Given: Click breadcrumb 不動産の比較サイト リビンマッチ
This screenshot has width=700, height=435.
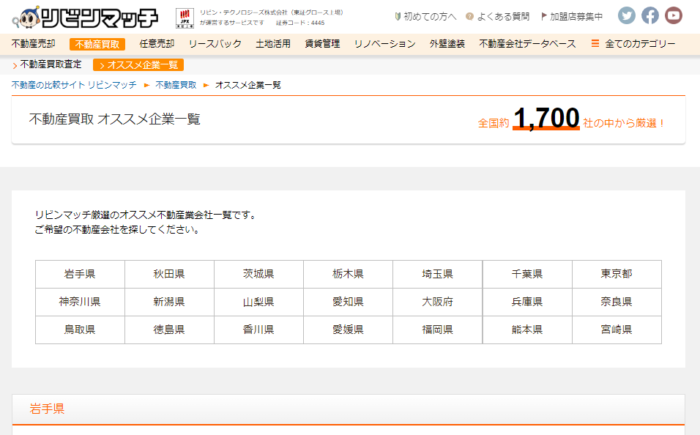Looking at the screenshot, I should [74, 85].
